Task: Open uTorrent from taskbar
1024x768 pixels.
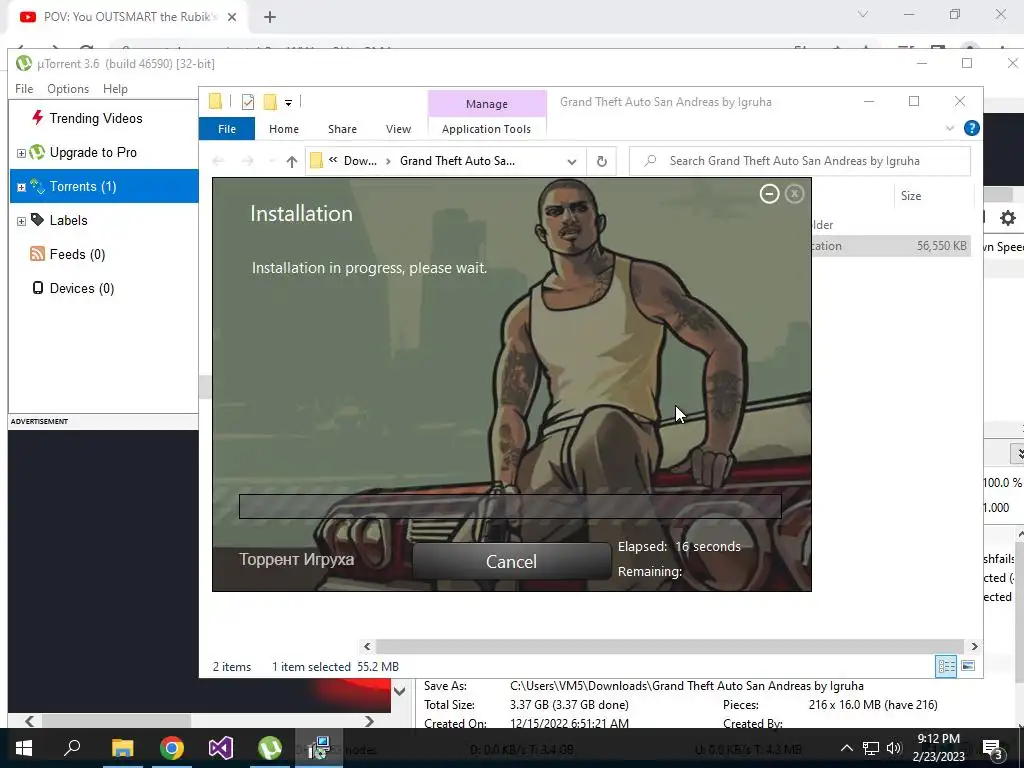Action: 270,748
